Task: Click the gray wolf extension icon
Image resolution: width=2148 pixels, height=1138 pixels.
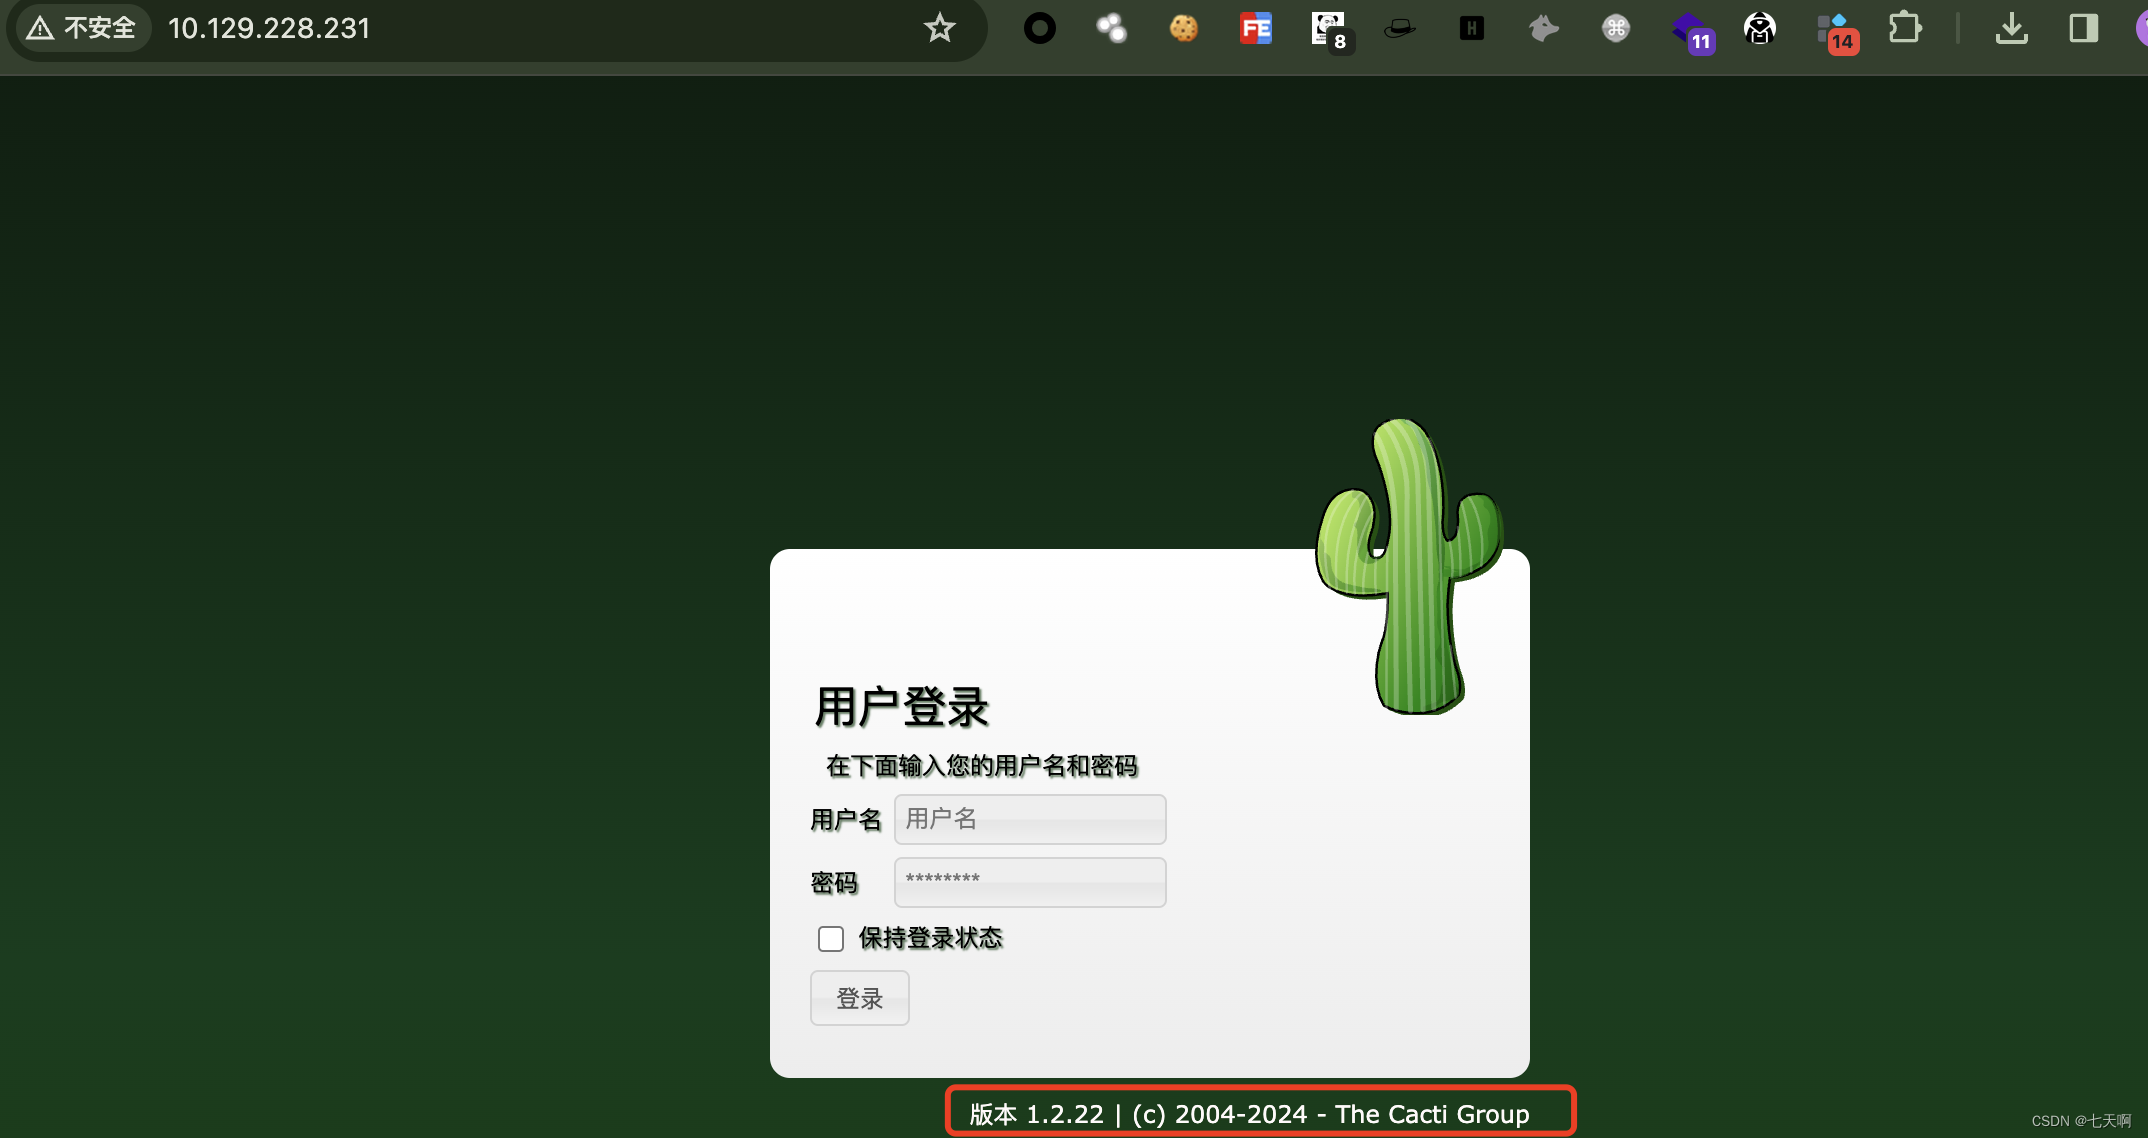Action: pos(1544,28)
